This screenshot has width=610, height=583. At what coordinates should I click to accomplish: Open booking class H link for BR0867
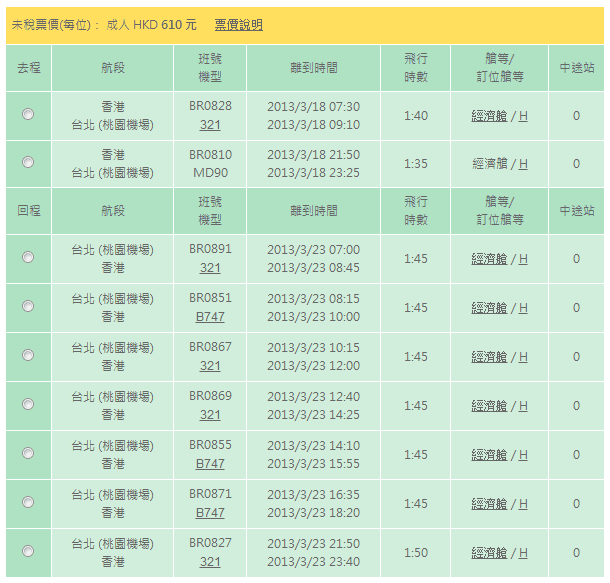tap(523, 357)
